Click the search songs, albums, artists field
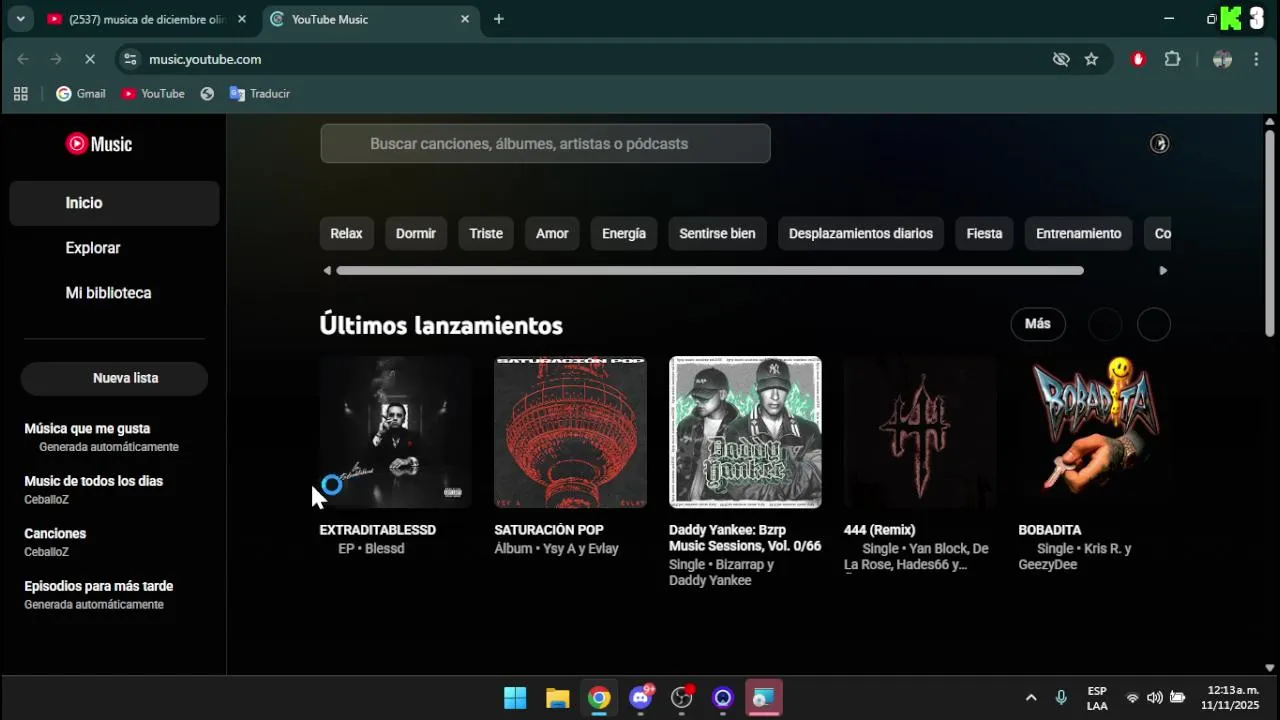This screenshot has height=720, width=1280. click(545, 144)
